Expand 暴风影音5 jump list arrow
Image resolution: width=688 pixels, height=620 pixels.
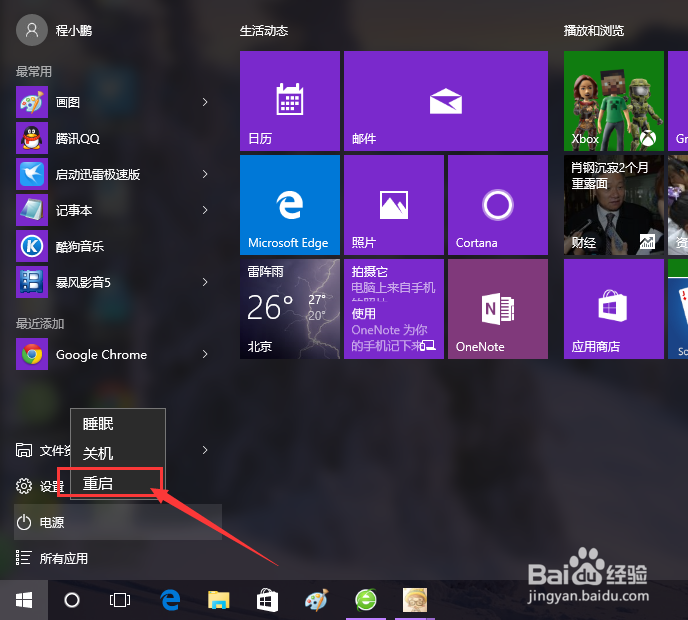(205, 282)
